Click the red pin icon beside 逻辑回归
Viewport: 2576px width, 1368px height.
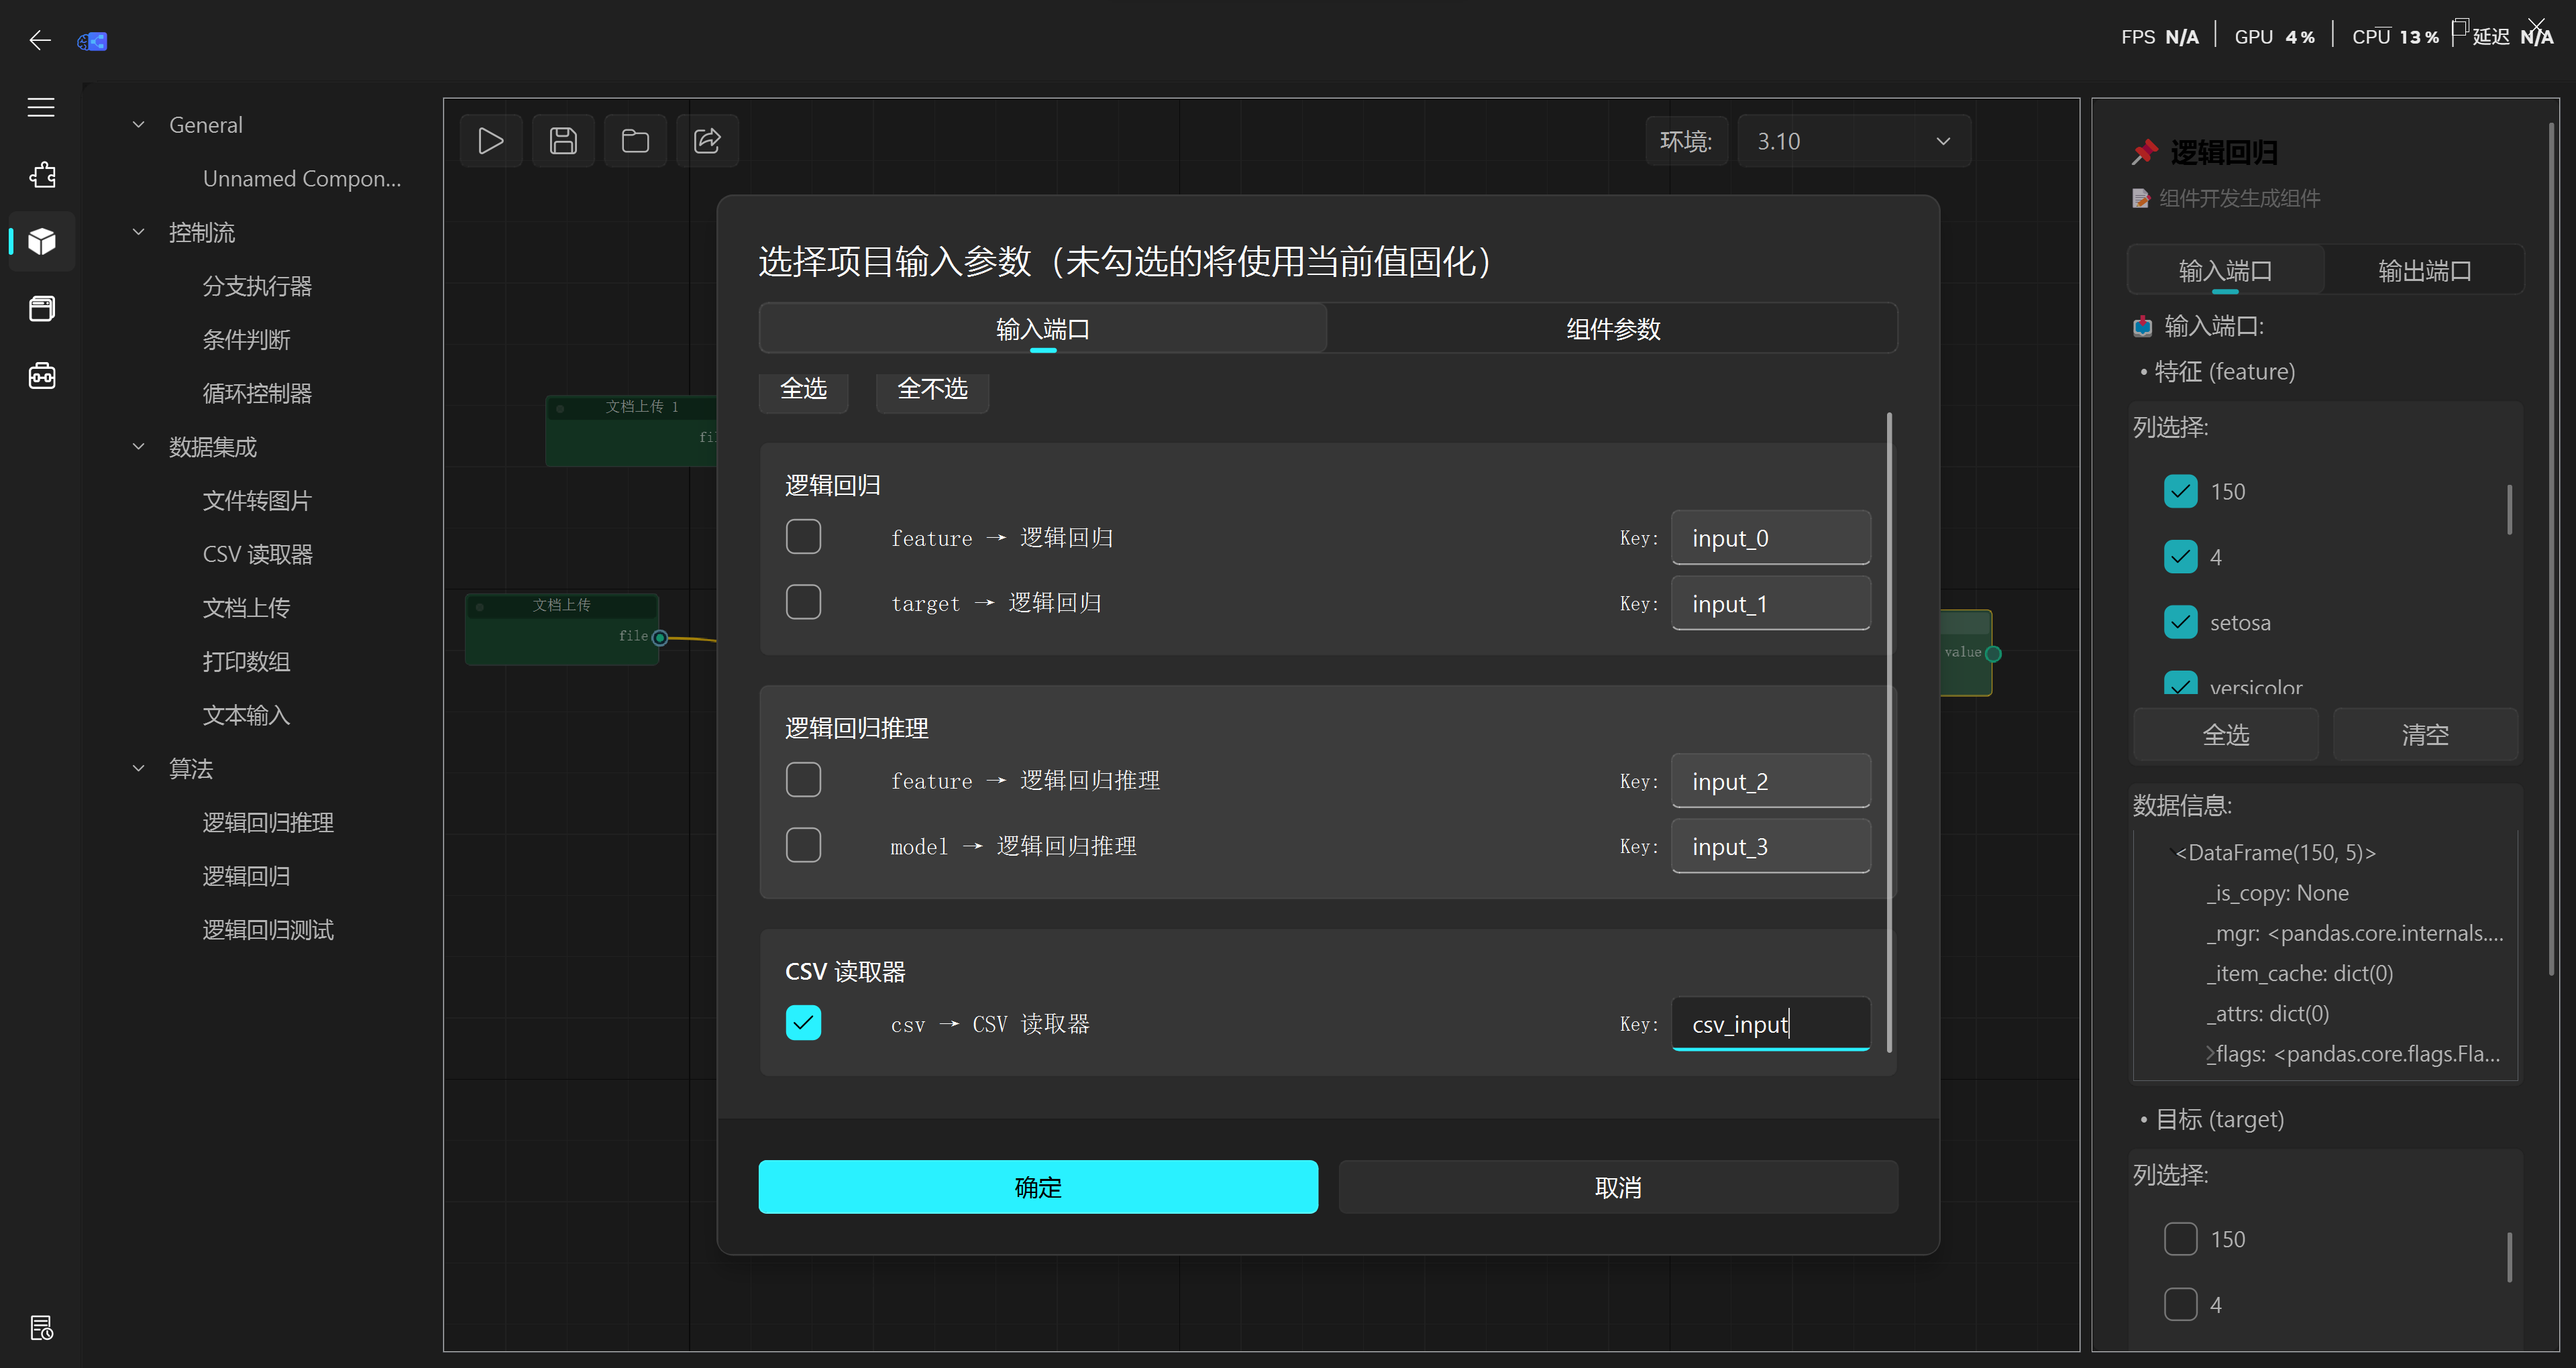[2144, 152]
